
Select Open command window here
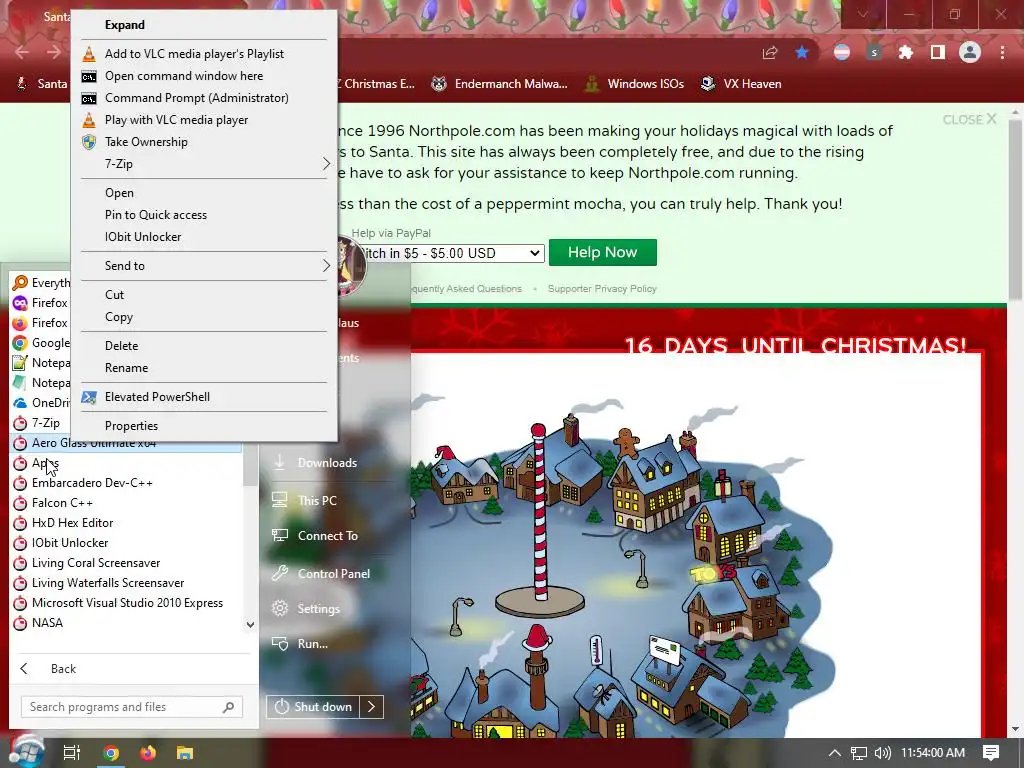(184, 76)
